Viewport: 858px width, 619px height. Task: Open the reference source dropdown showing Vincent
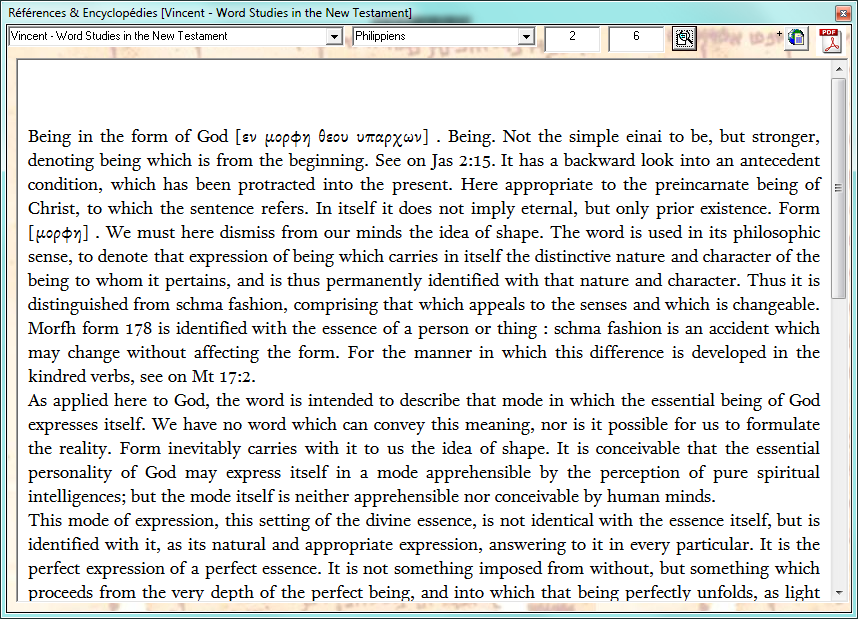(334, 37)
